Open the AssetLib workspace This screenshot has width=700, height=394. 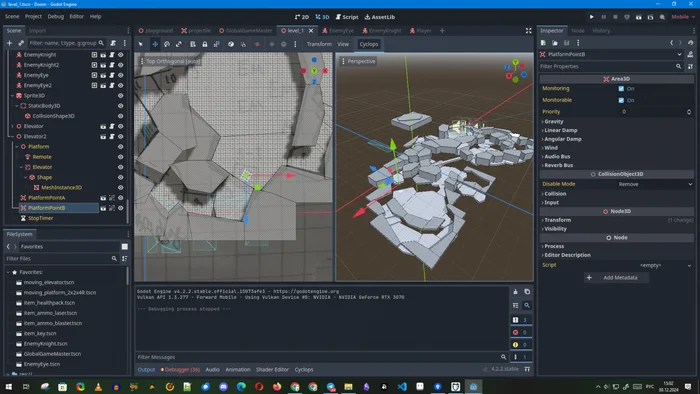380,17
